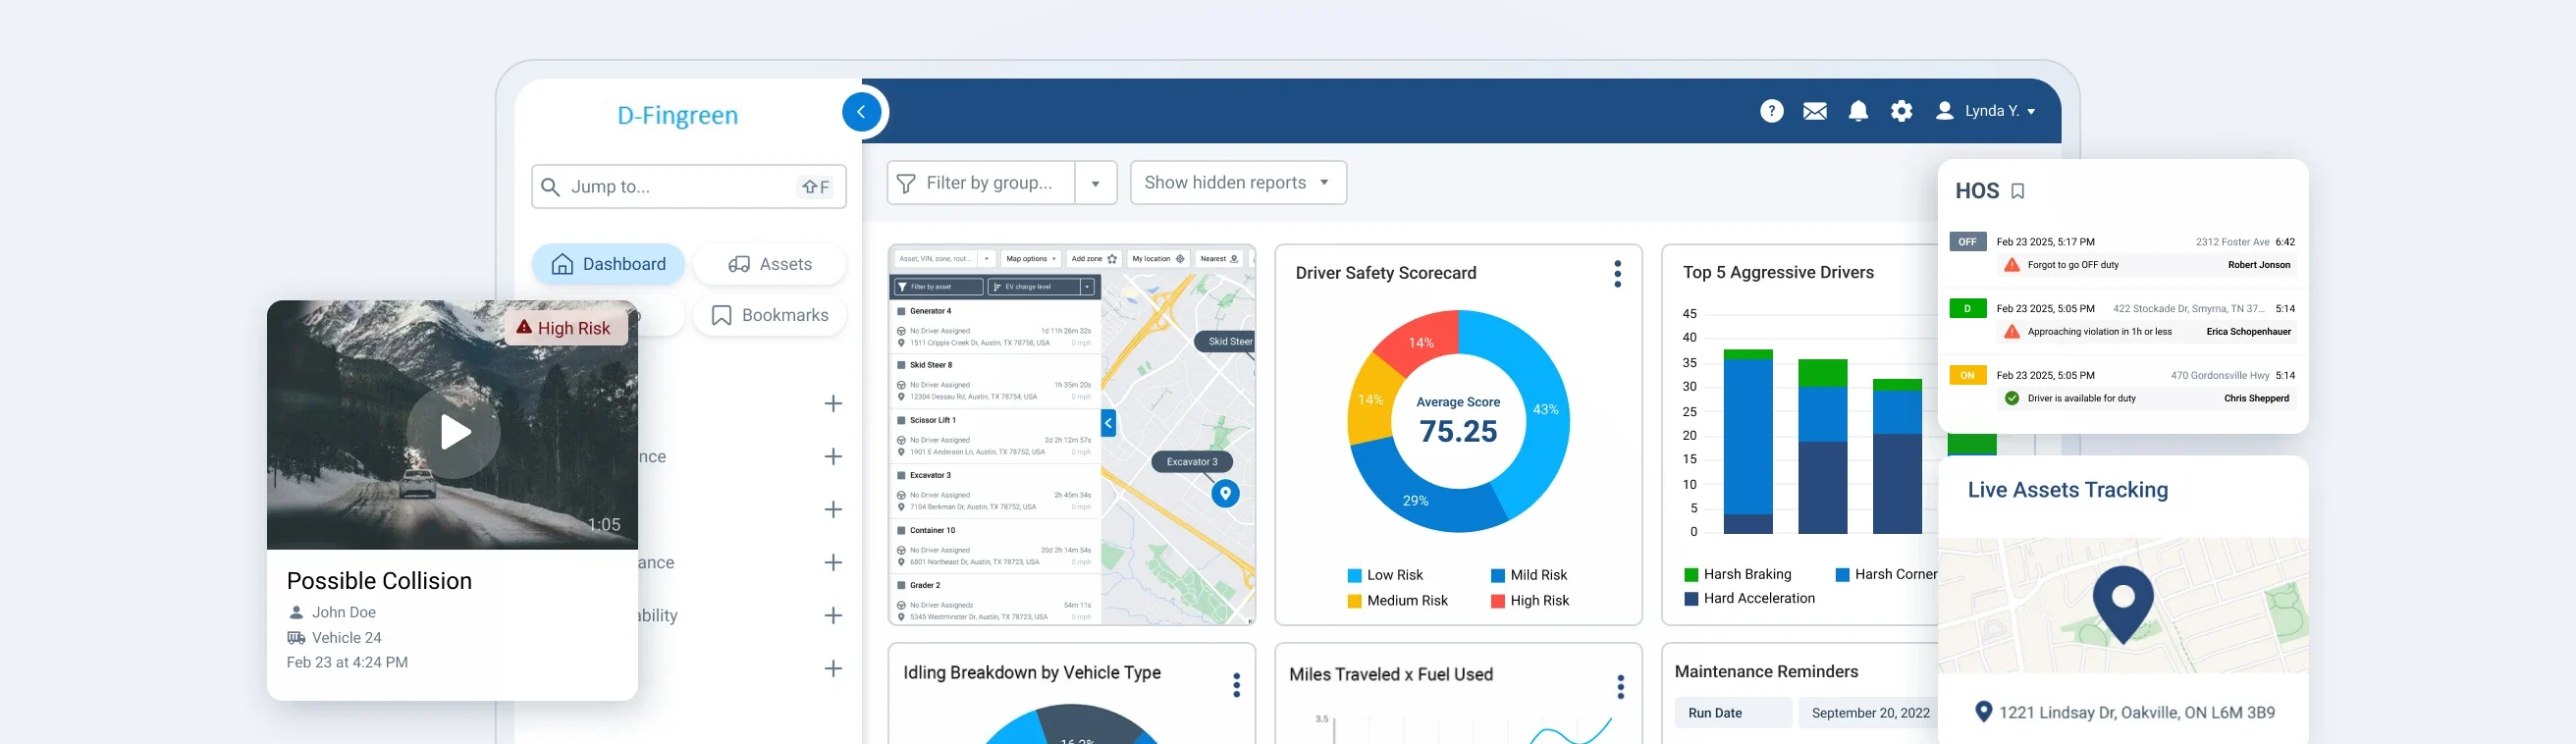Play the Possible Collision video
Image resolution: width=2576 pixels, height=744 pixels.
point(453,433)
